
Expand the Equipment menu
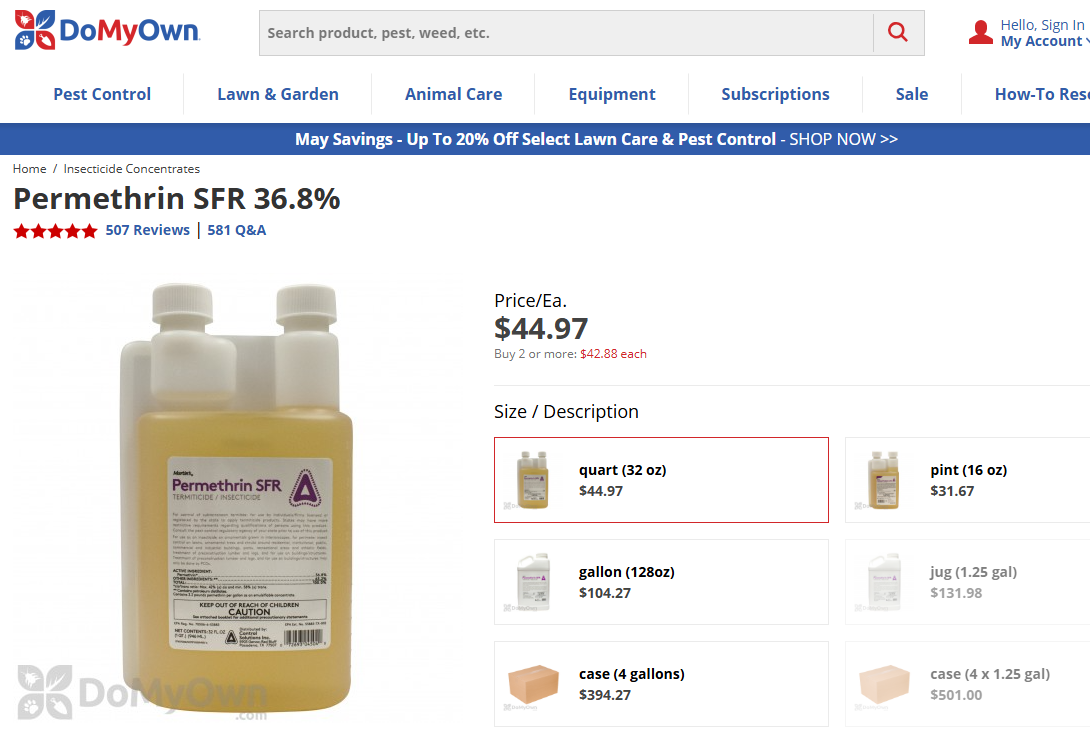point(612,94)
